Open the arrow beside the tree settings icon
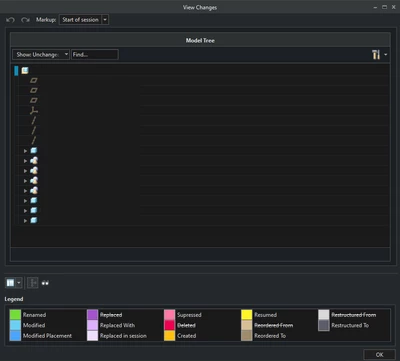The image size is (400, 361). pyautogui.click(x=386, y=55)
